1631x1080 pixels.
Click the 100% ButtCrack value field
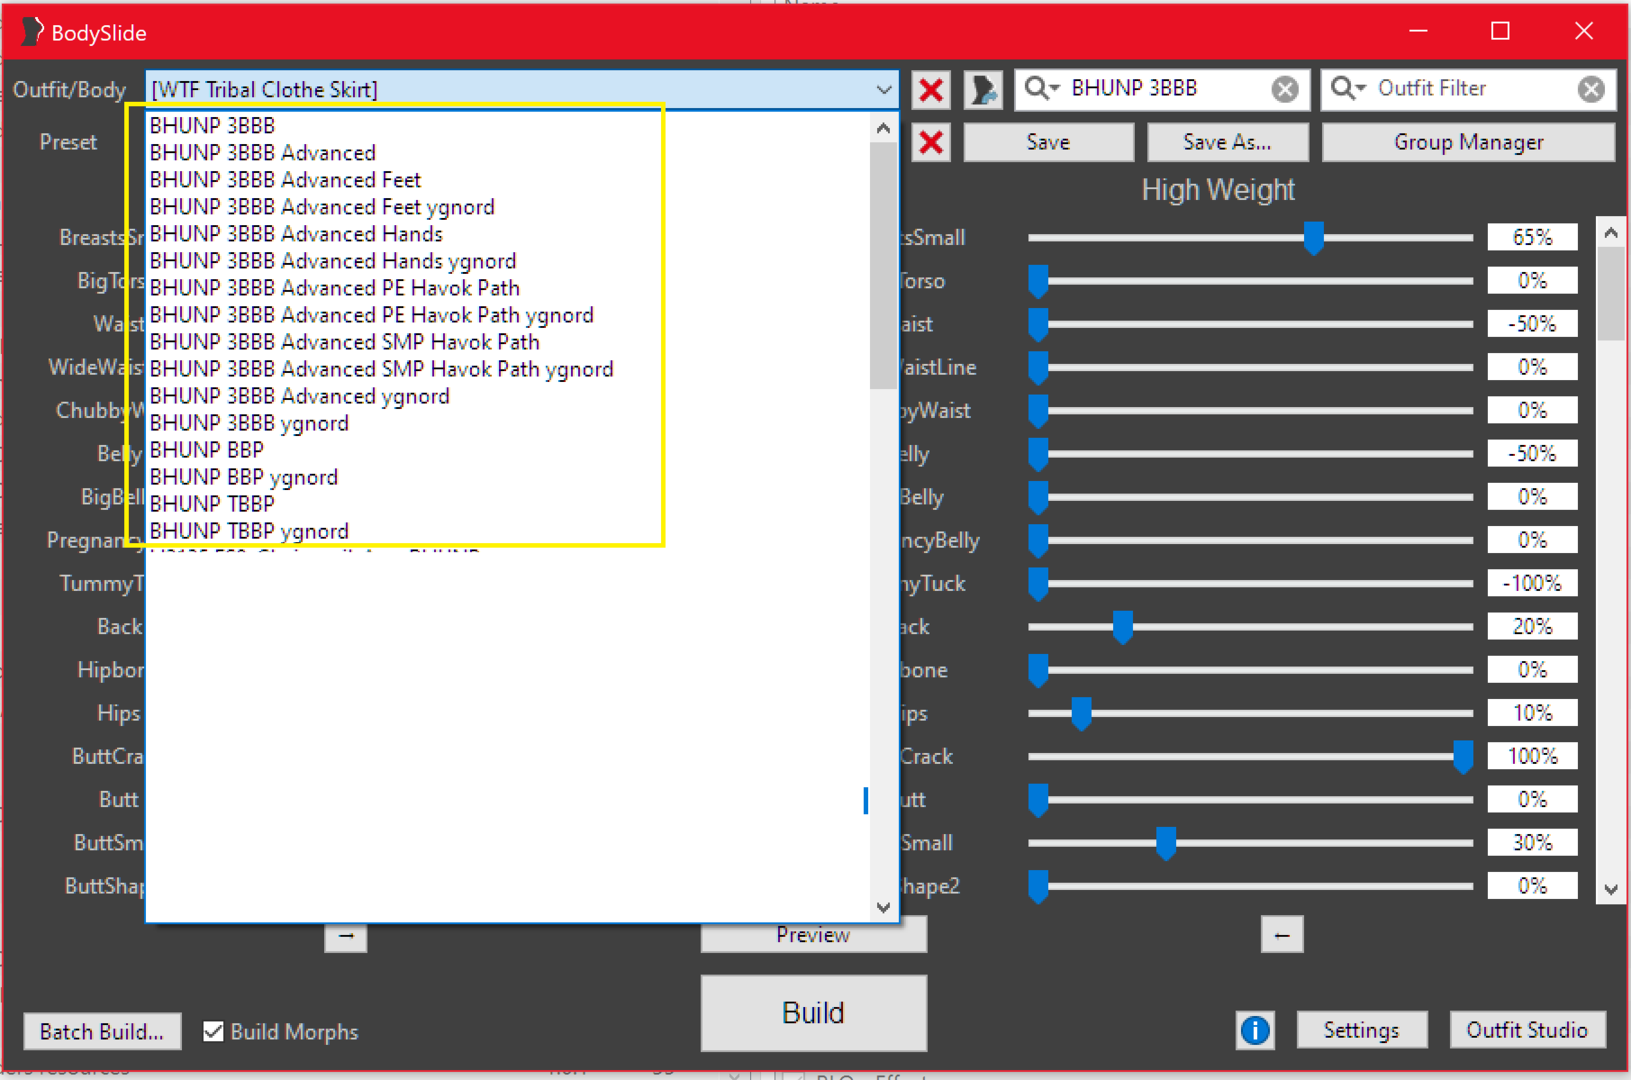1532,757
